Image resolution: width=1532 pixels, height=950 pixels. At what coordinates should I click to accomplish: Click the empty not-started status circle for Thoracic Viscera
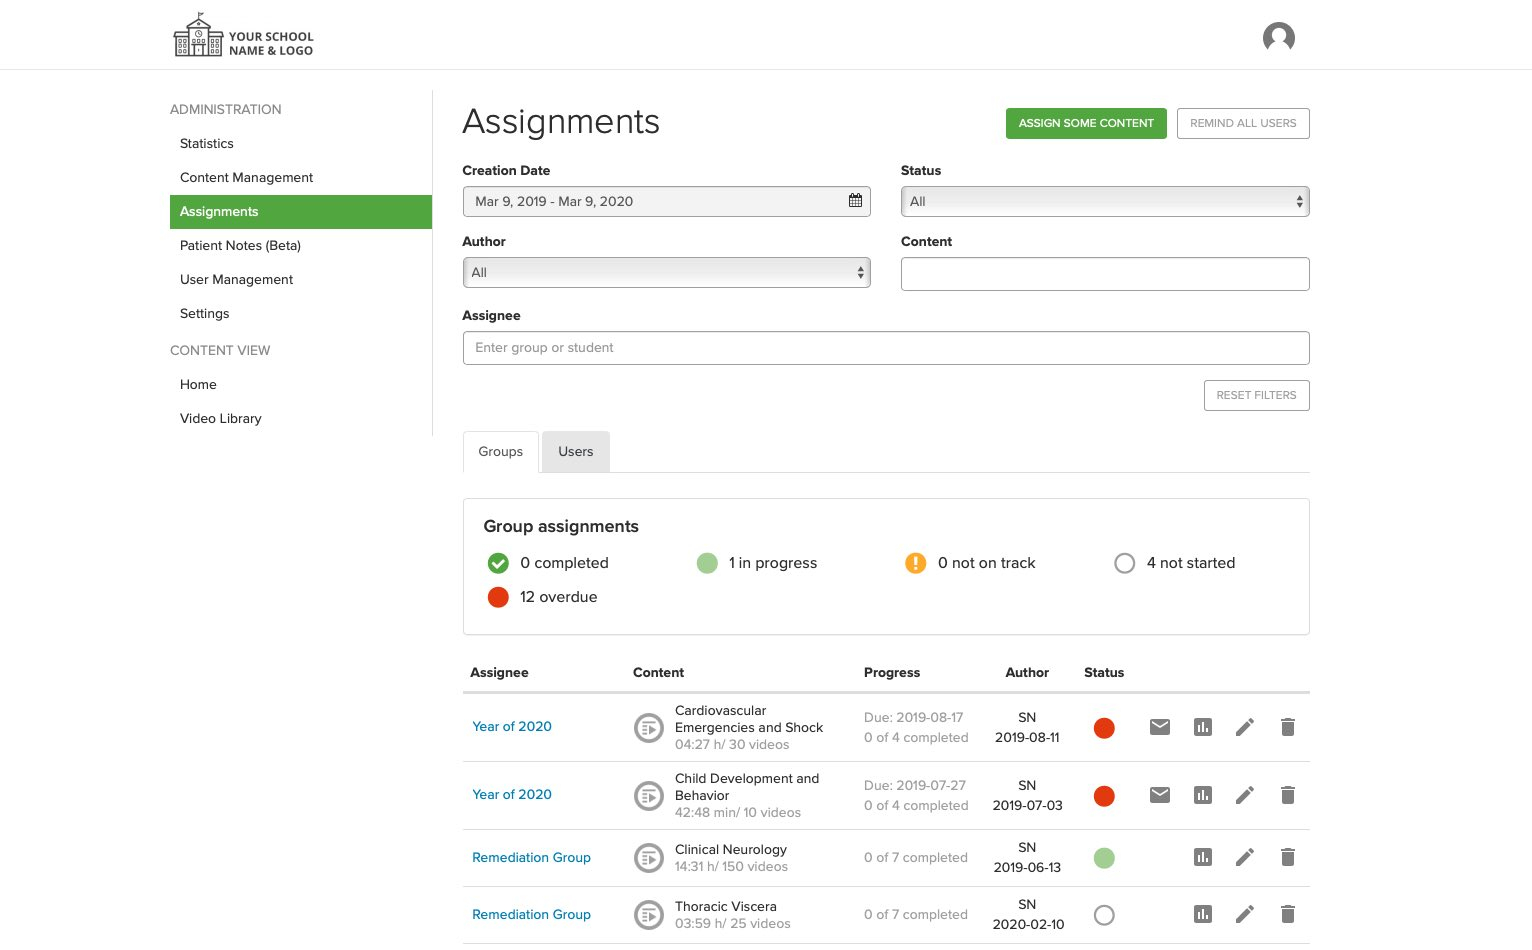point(1104,915)
